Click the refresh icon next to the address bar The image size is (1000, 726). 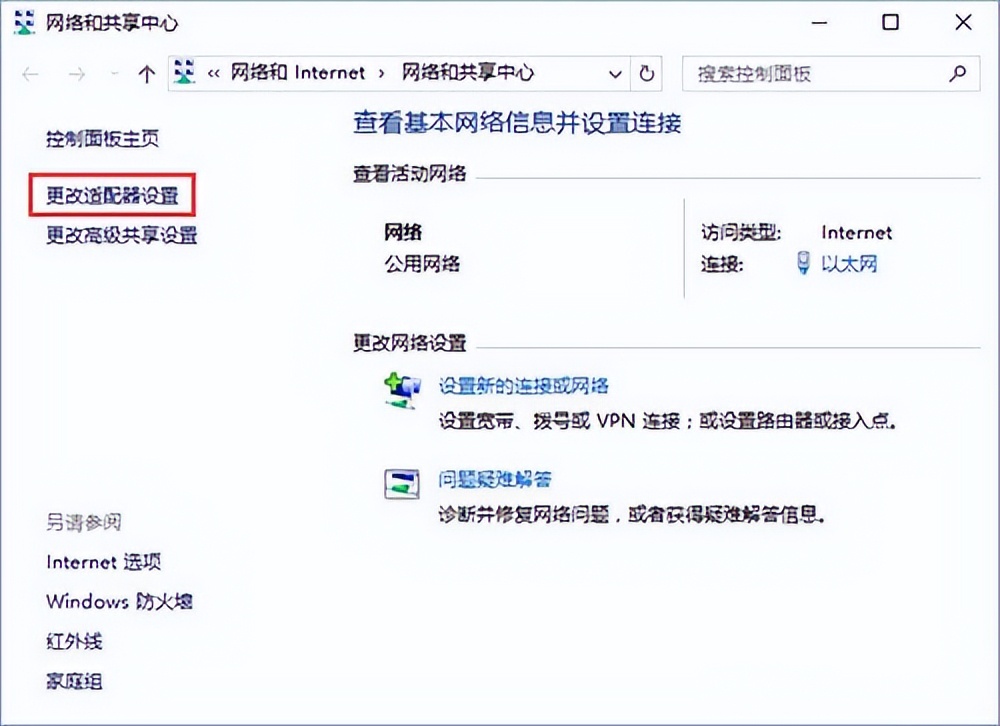[646, 72]
